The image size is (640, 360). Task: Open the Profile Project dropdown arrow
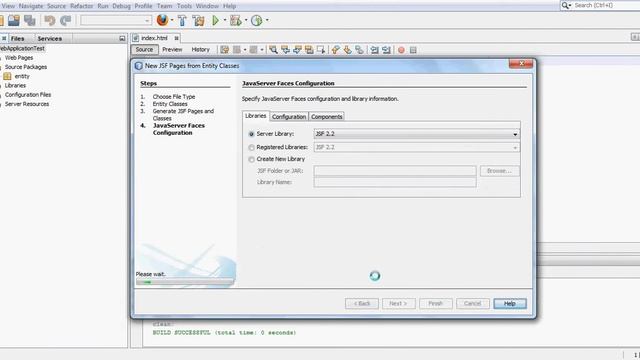(267, 20)
